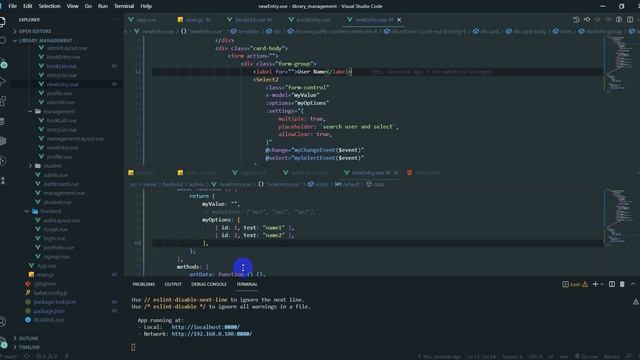Open the Edit menu

point(27,6)
